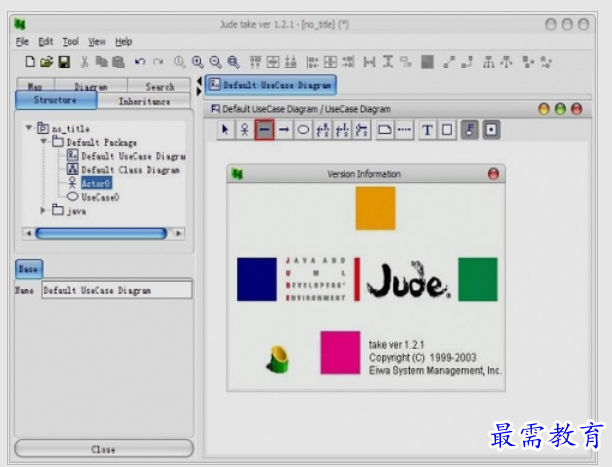Click the left-pointing panel collapse arrow
The height and width of the screenshot is (467, 612).
click(199, 81)
